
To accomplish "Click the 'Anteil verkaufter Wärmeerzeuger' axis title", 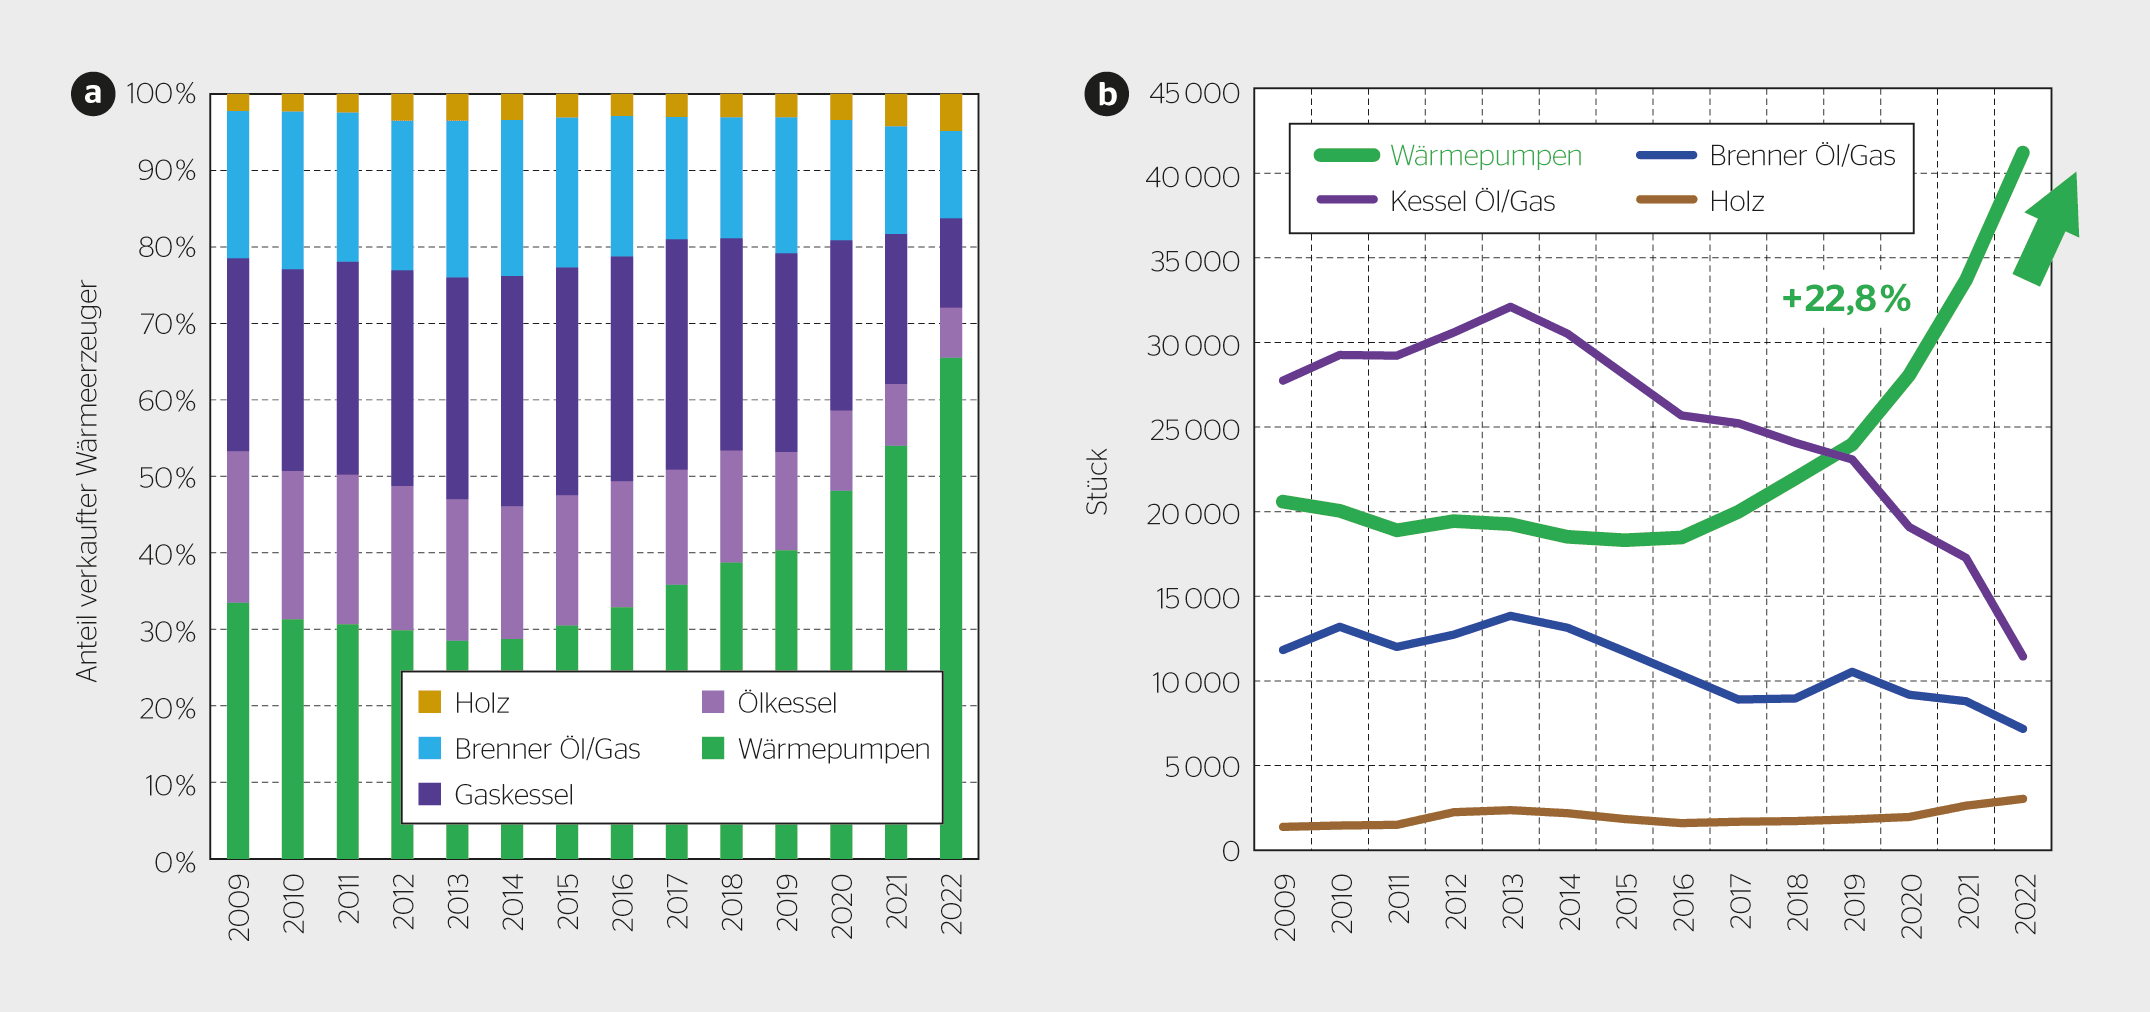I will tap(88, 481).
